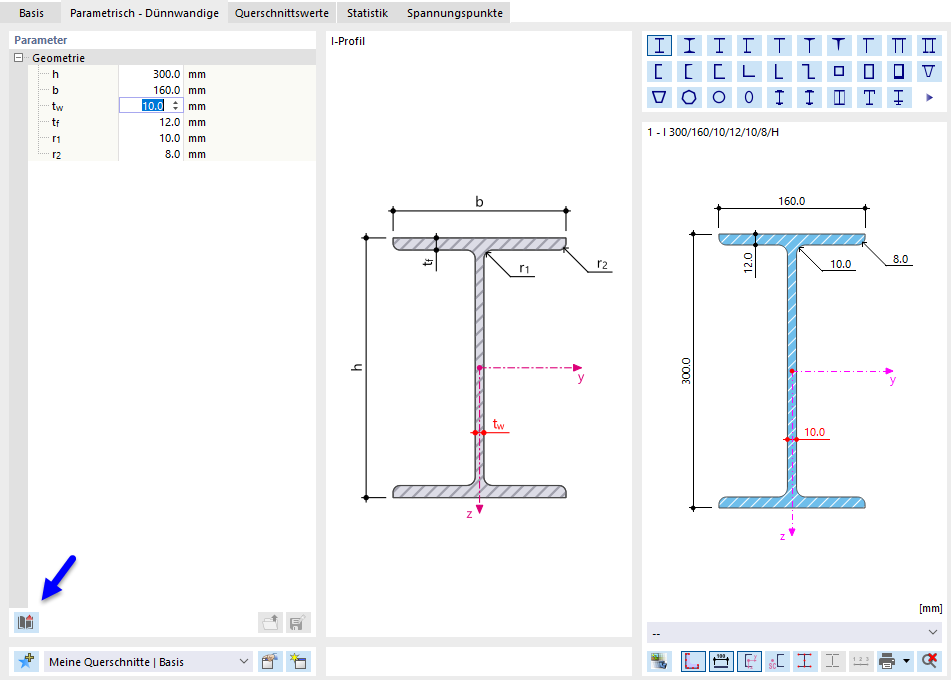
Task: Select the tf value 12.0 cell
Action: (151, 122)
